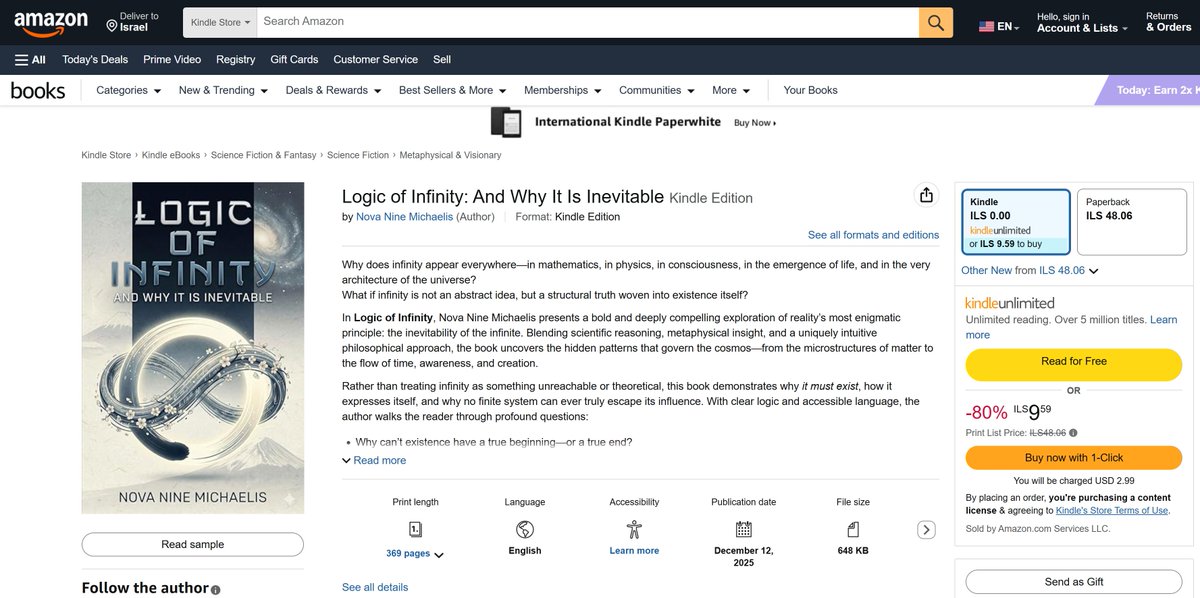
Task: Select the Paperback format option
Action: 1132,223
